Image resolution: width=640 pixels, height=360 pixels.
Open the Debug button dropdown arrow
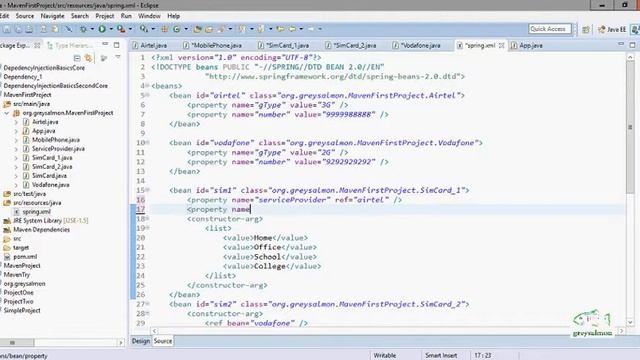92,29
